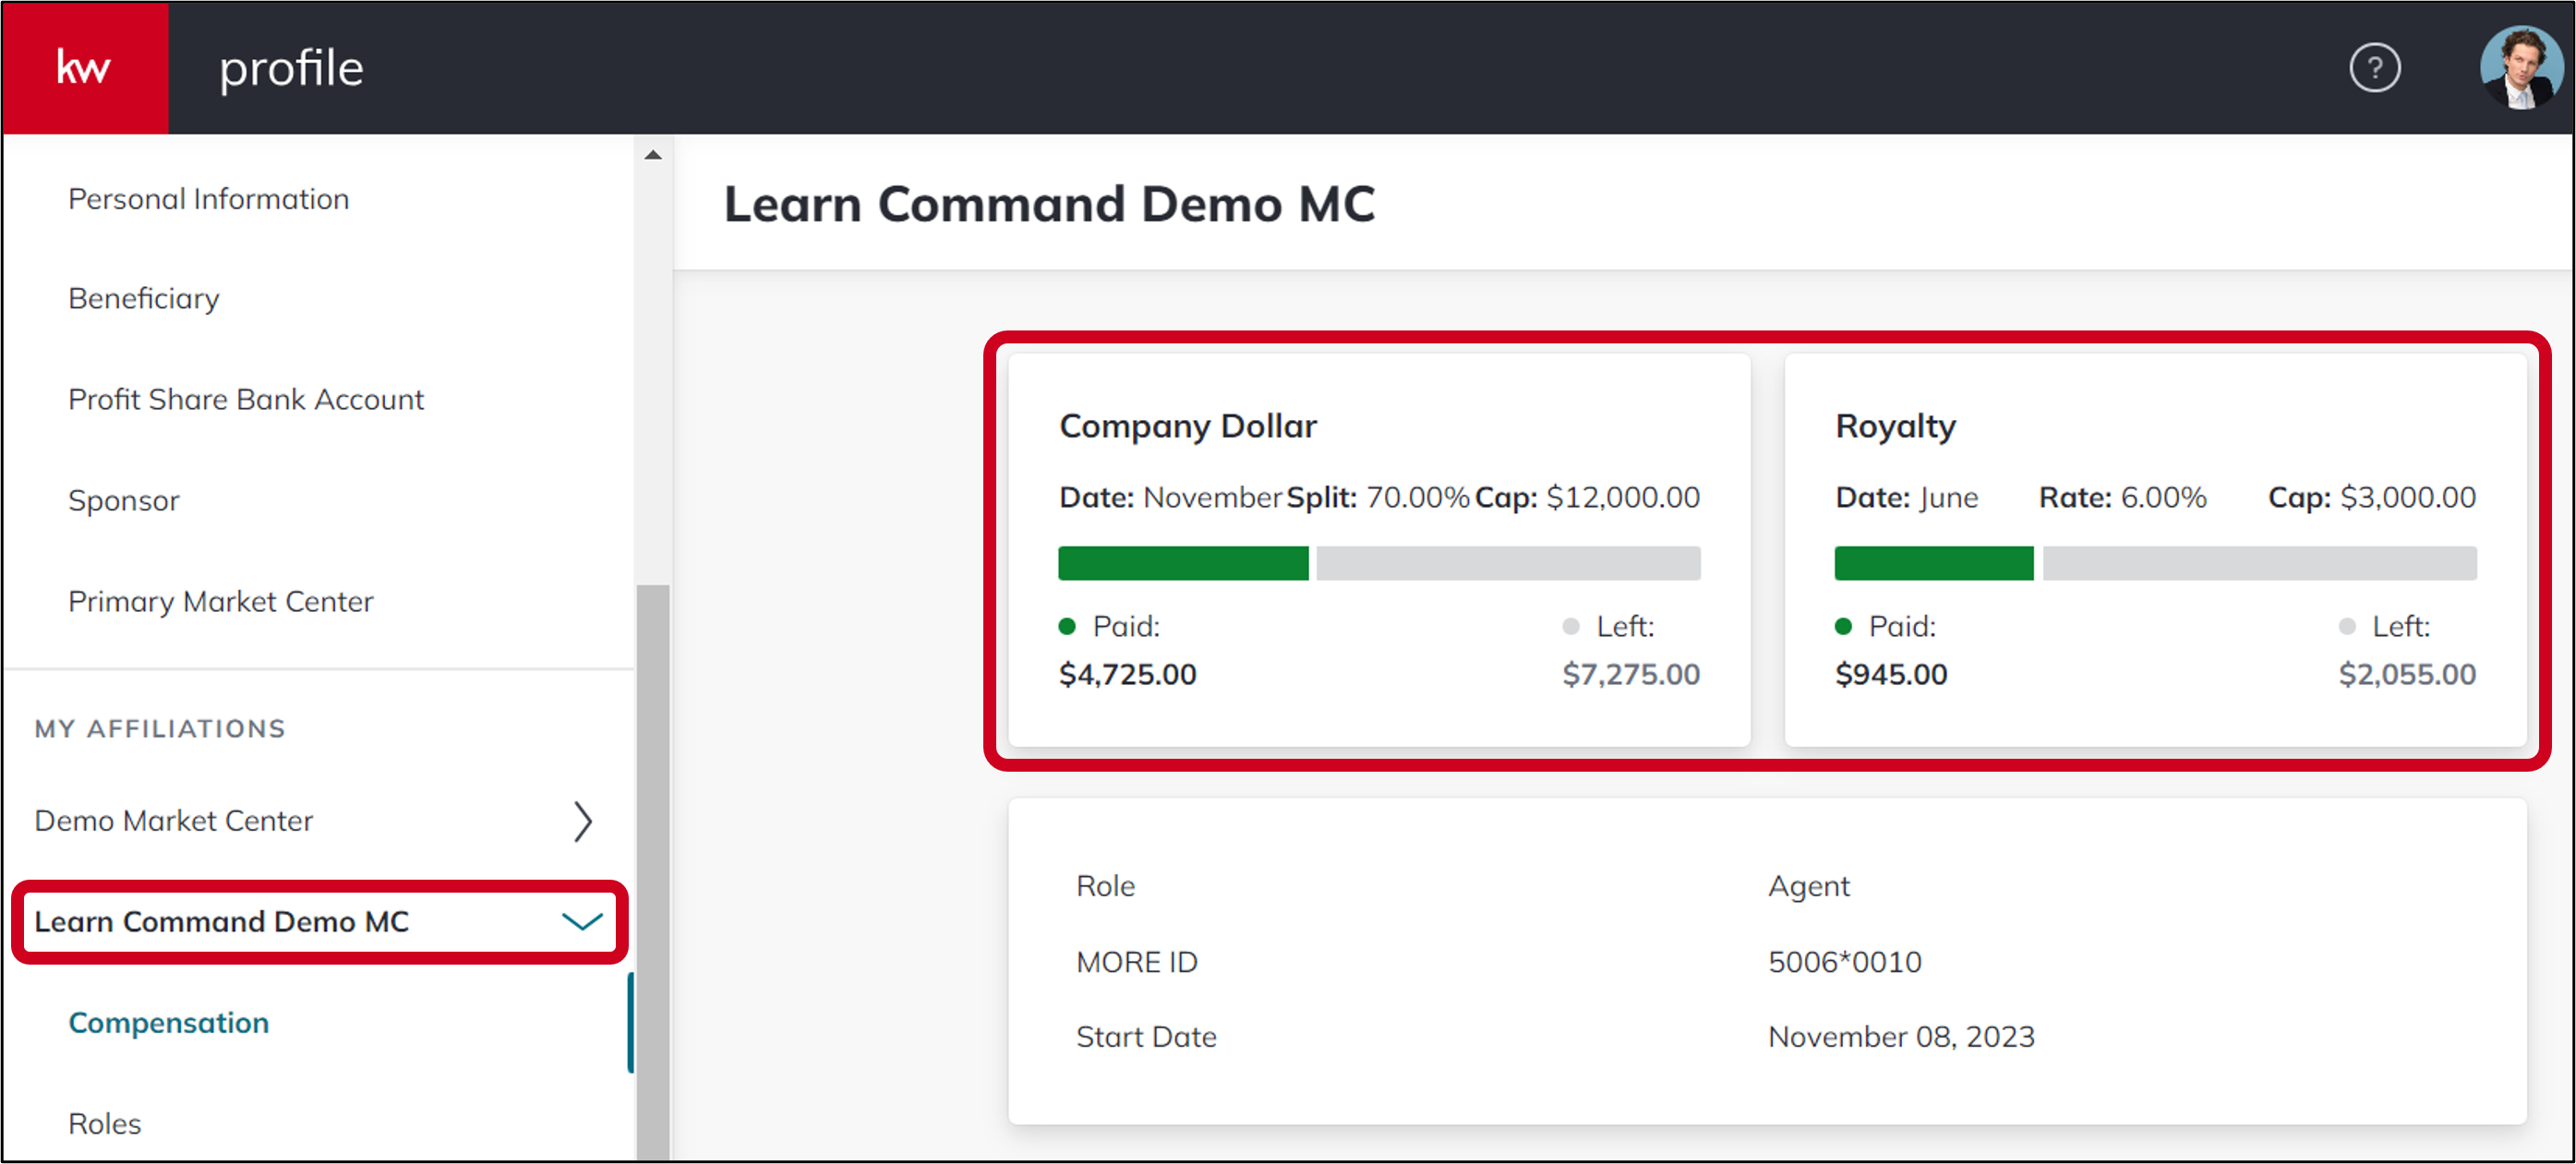Click the $7,275.00 left amount
This screenshot has width=2576, height=1164.
[1631, 674]
